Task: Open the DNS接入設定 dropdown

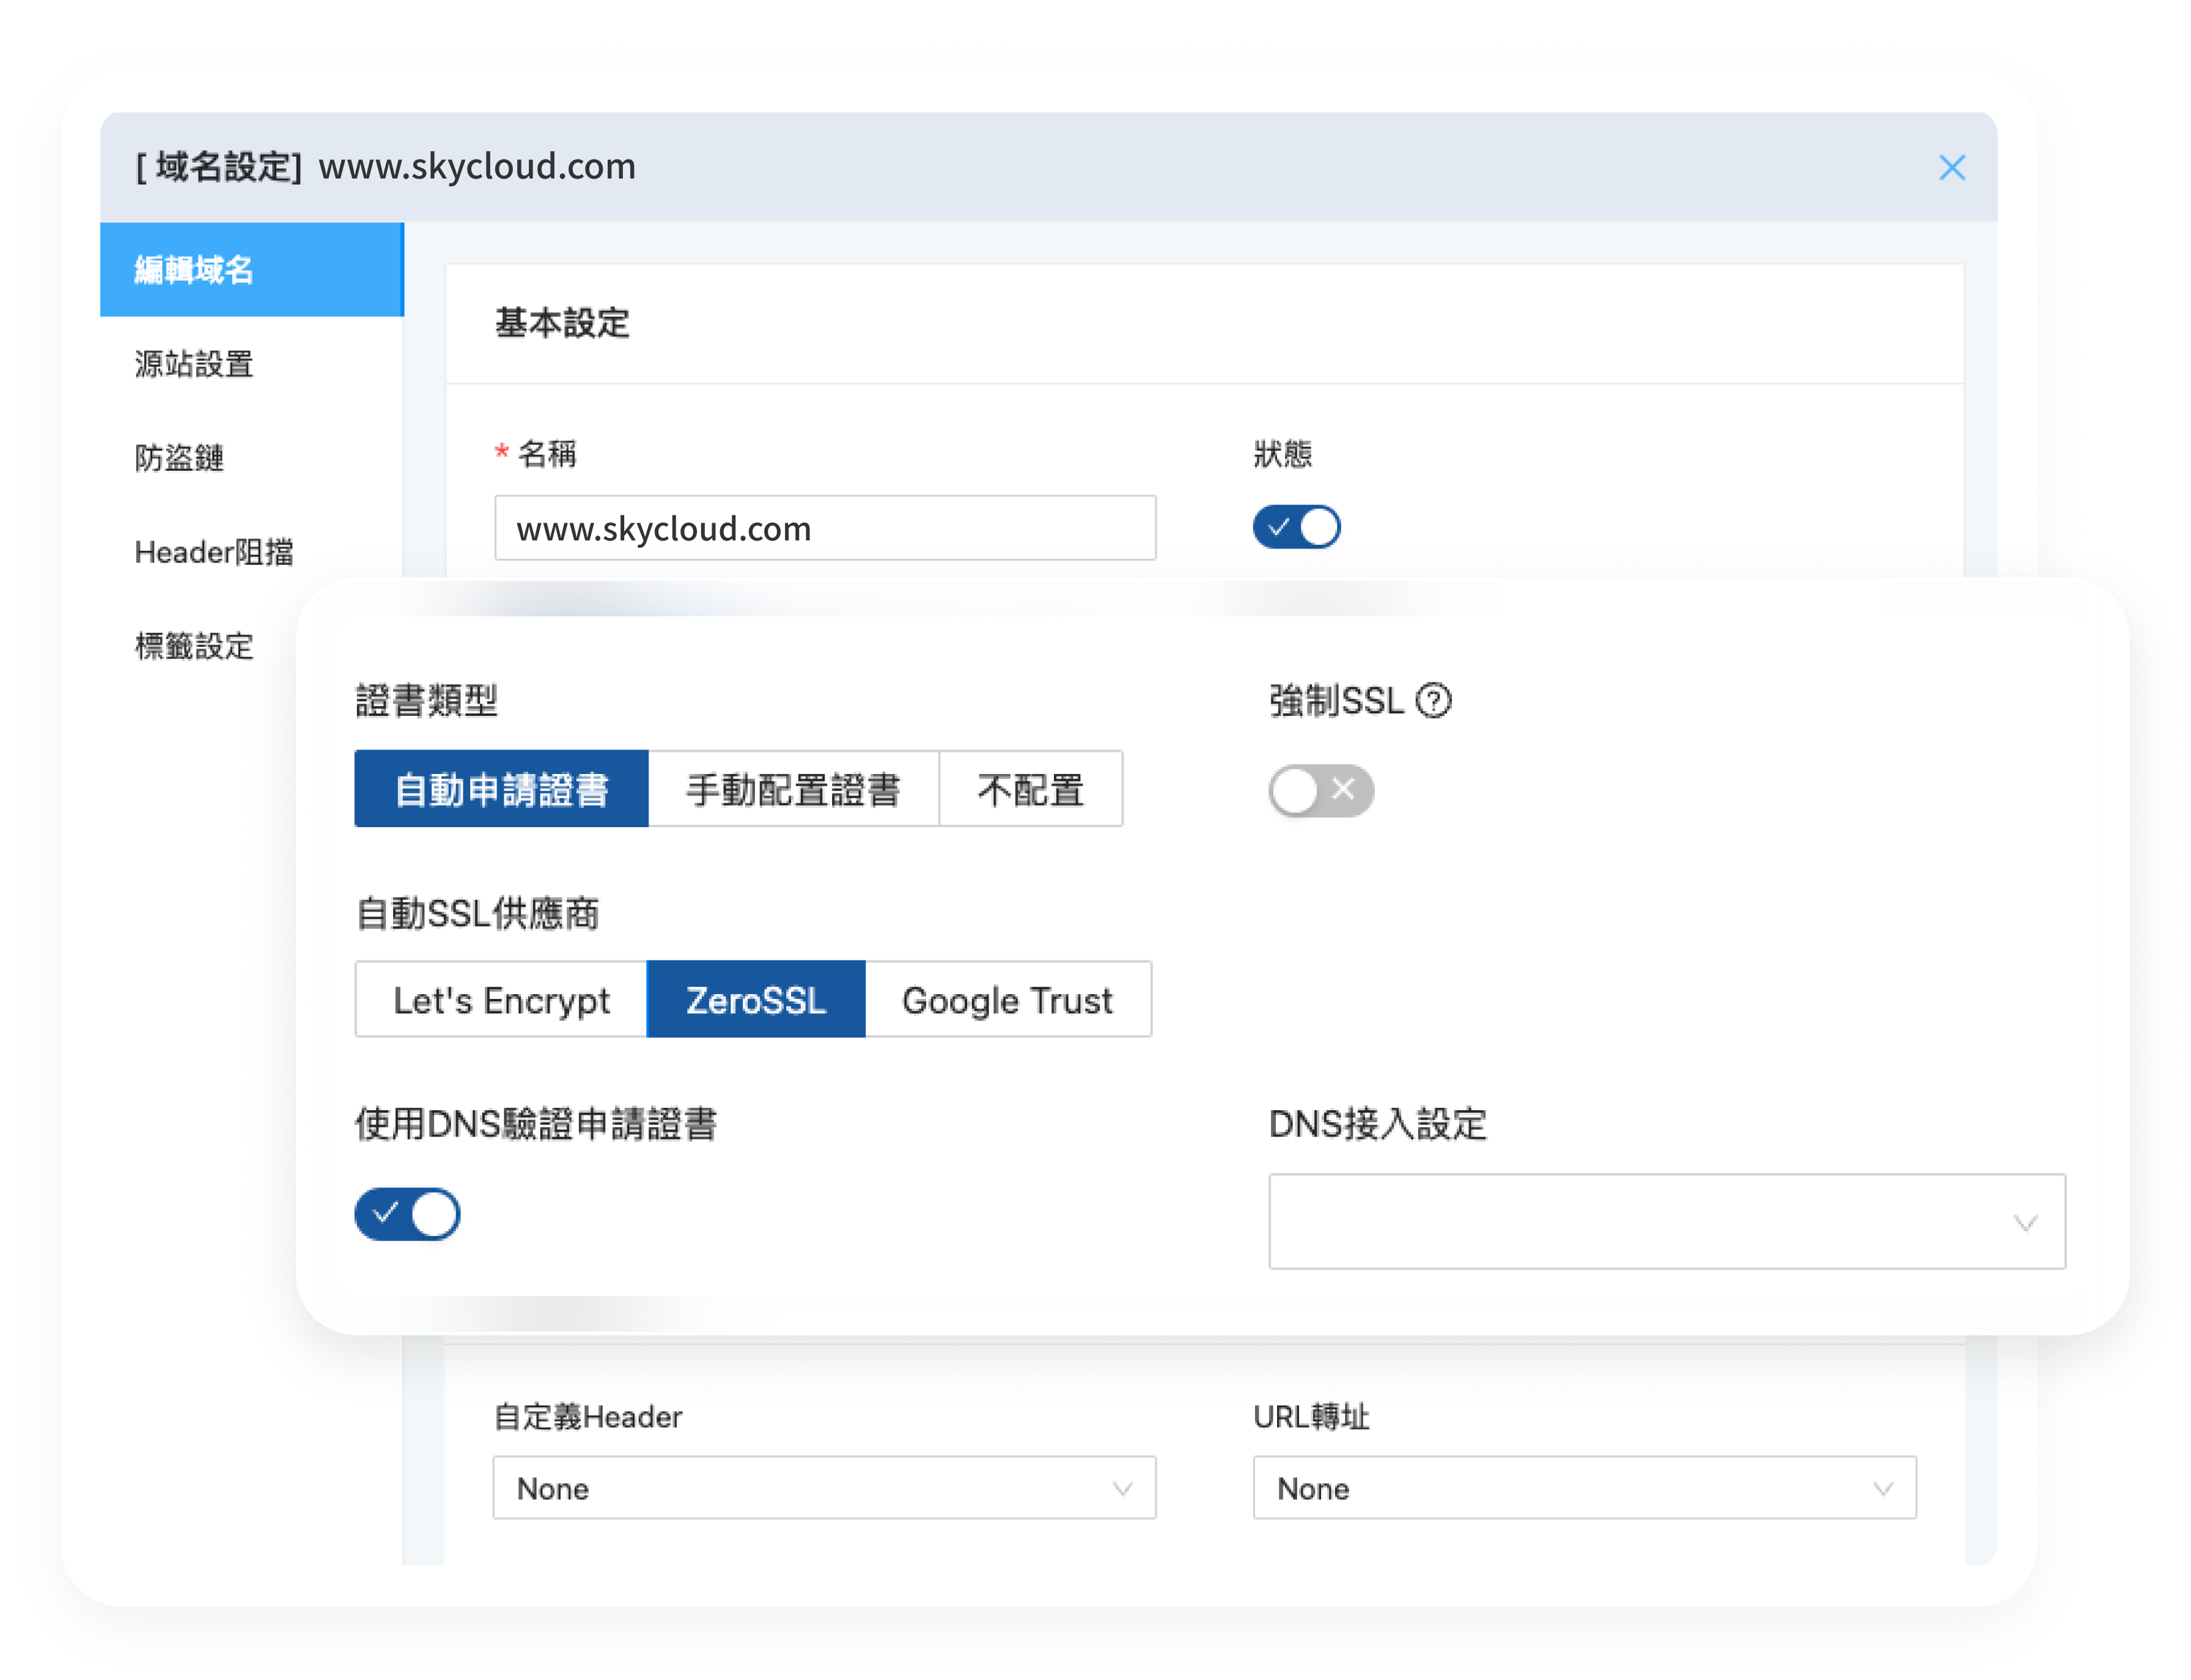Action: point(1666,1221)
